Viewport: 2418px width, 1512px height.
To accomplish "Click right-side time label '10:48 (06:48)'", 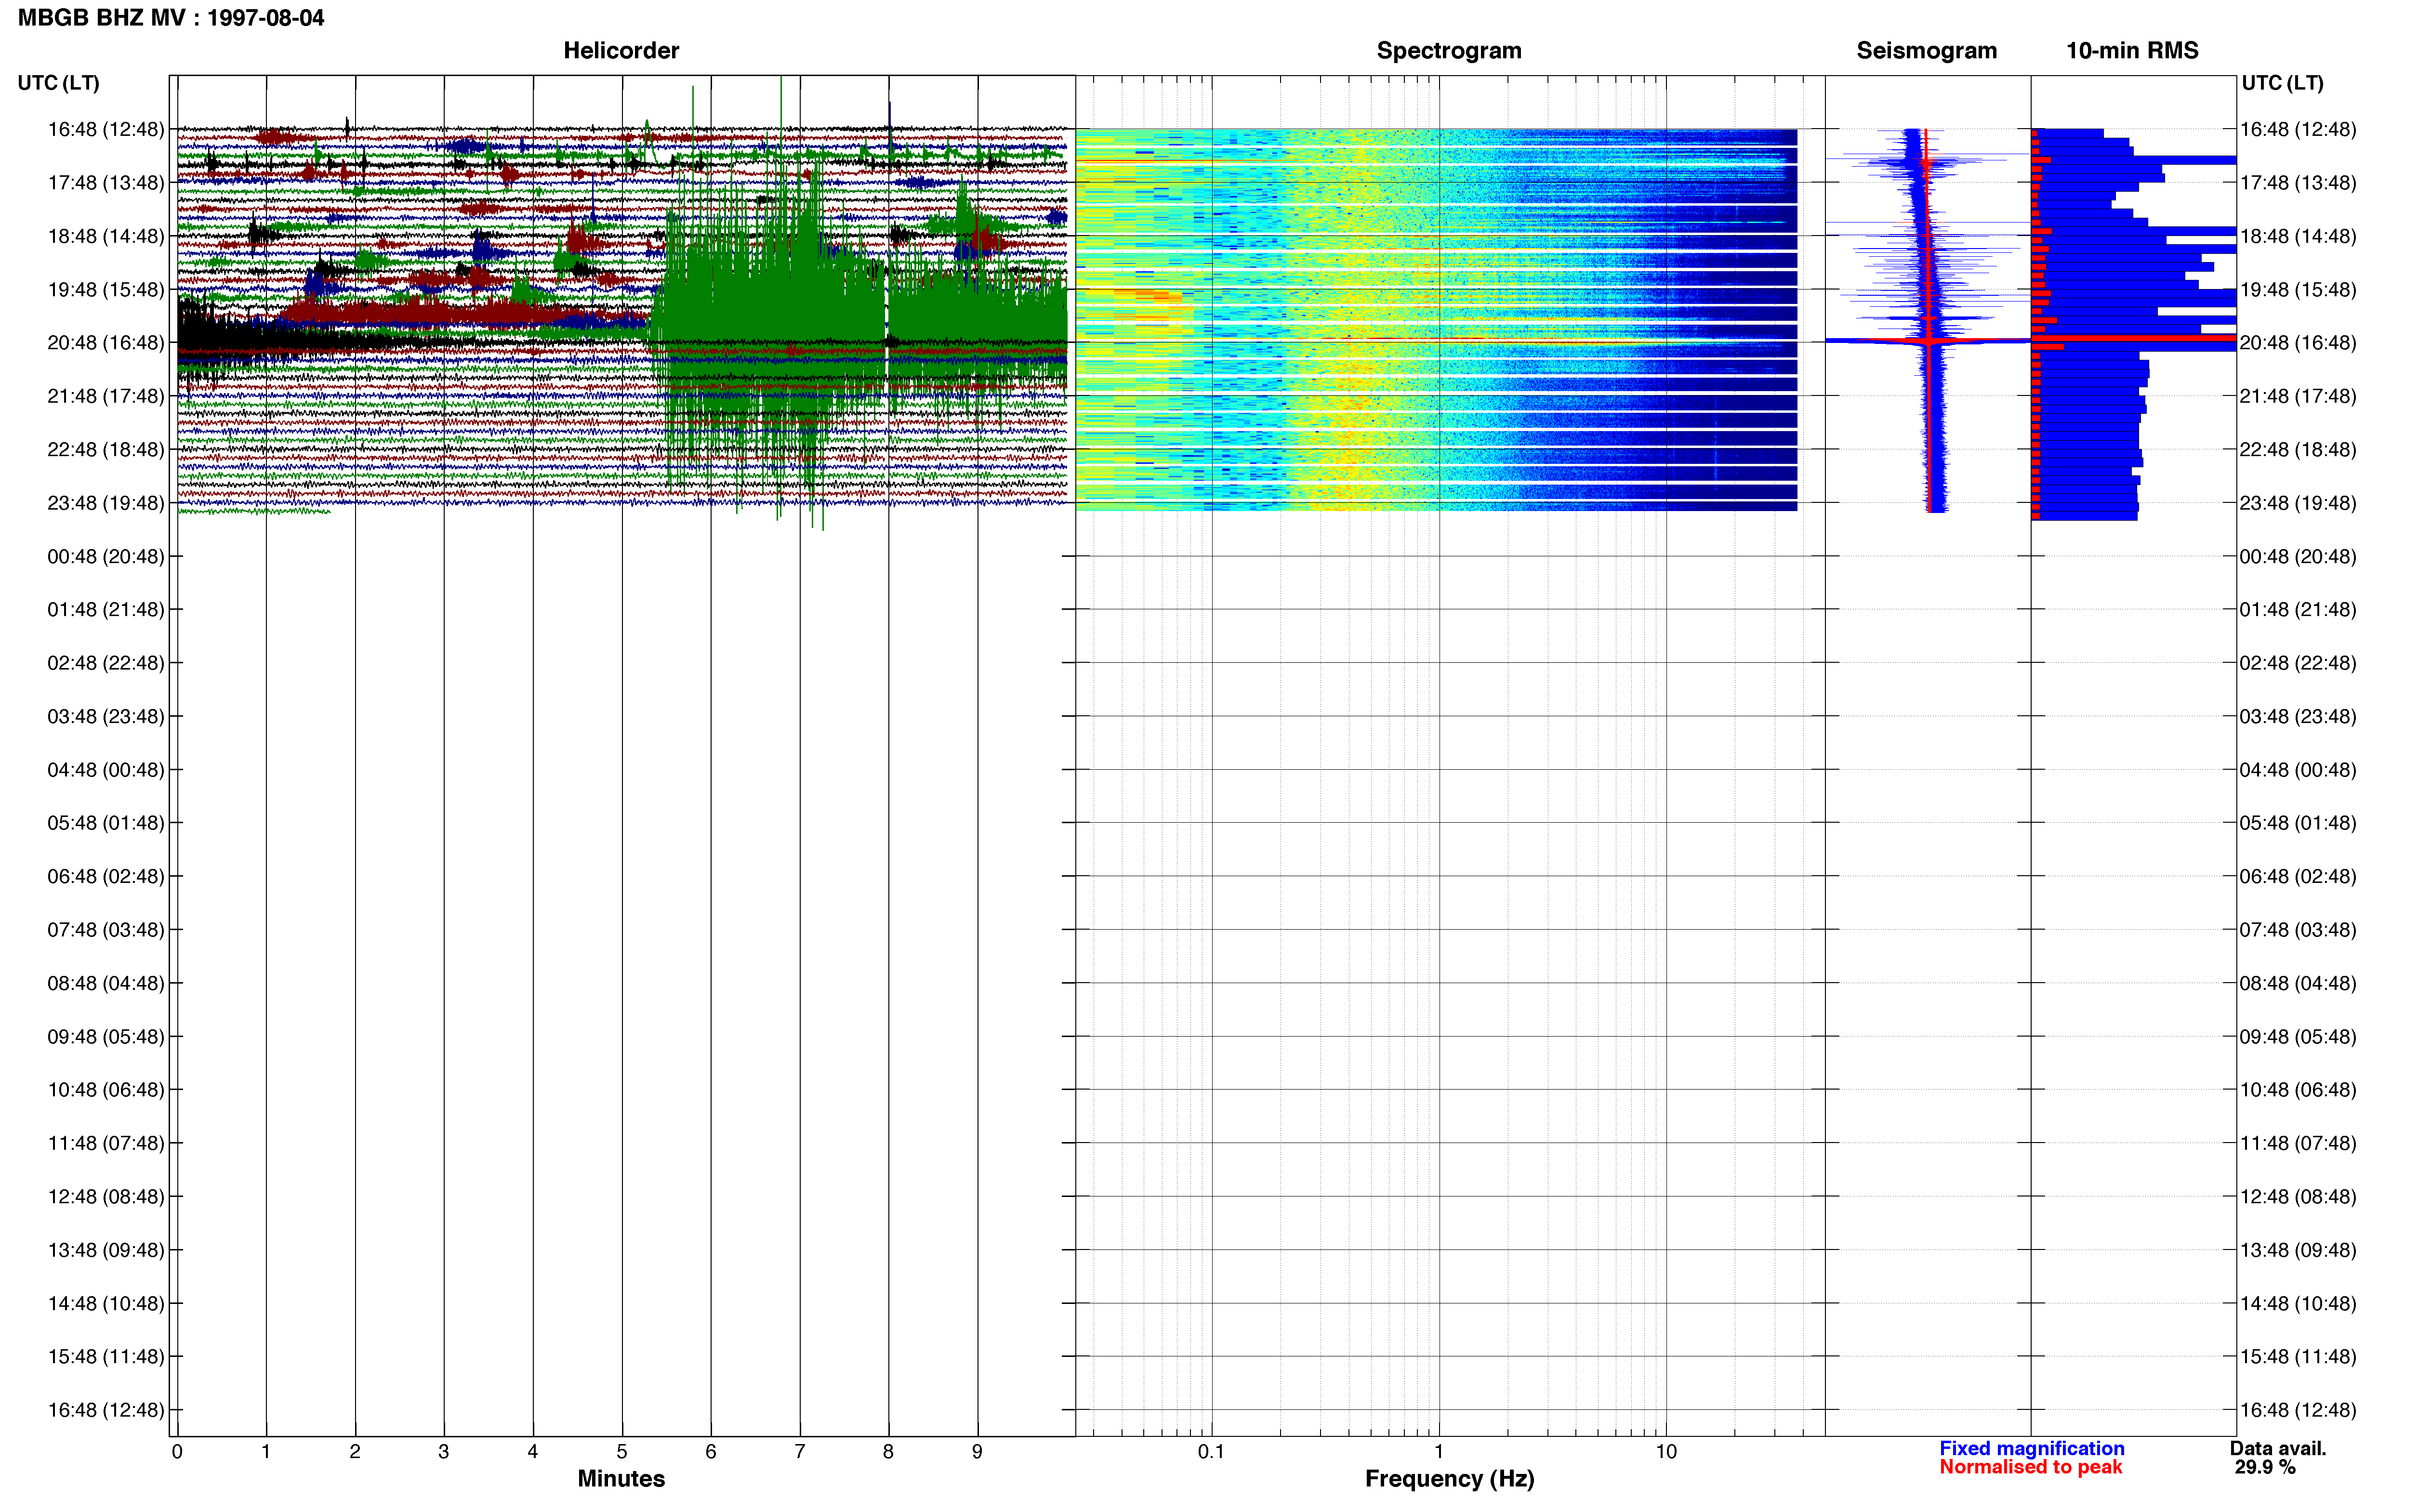I will tap(2298, 1090).
